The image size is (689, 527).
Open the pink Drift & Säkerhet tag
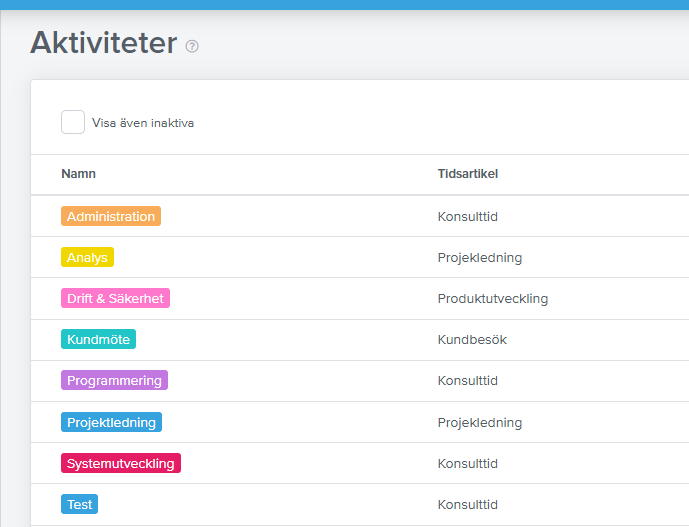click(x=115, y=298)
